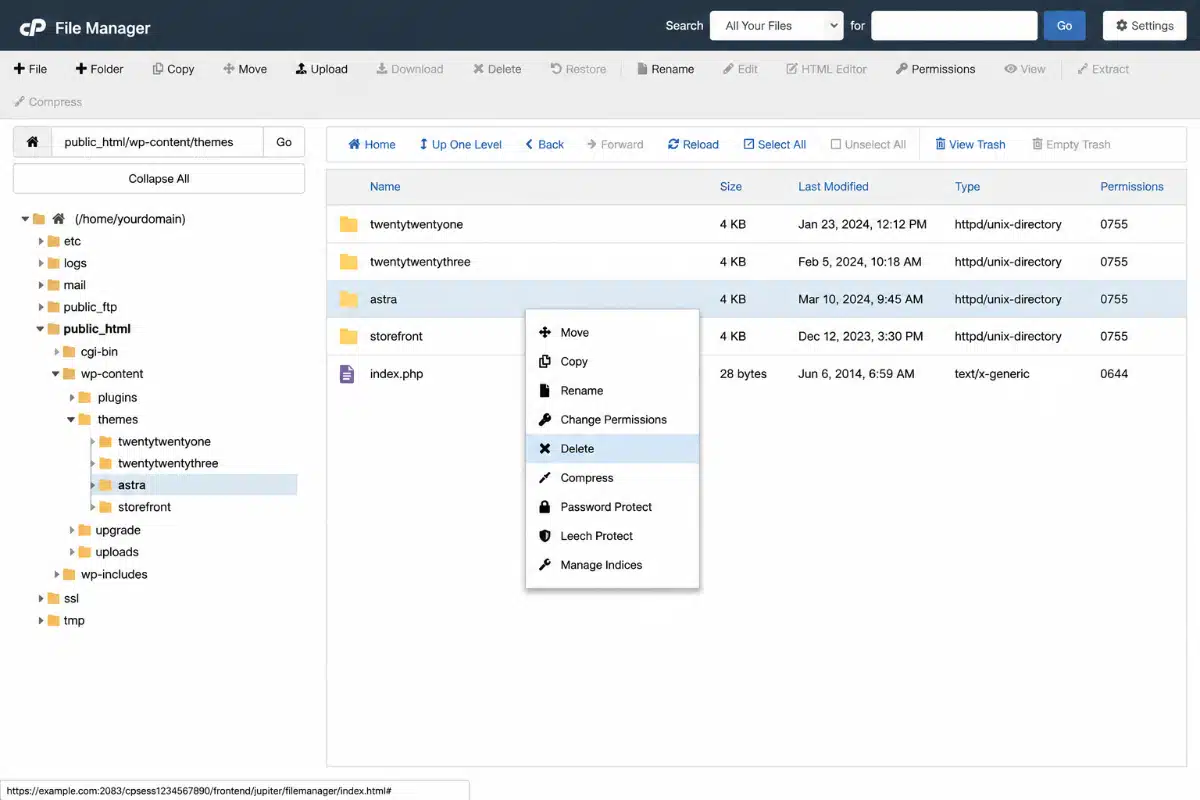Screen dimensions: 1200x800
Task: Collapse the themes tree node
Action: 71,420
